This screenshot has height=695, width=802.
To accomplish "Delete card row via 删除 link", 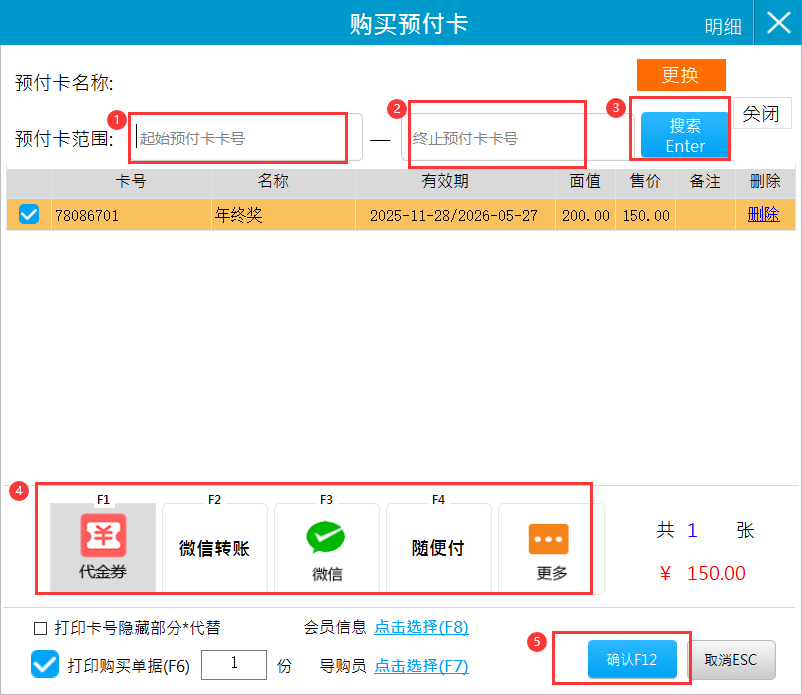I will click(763, 214).
